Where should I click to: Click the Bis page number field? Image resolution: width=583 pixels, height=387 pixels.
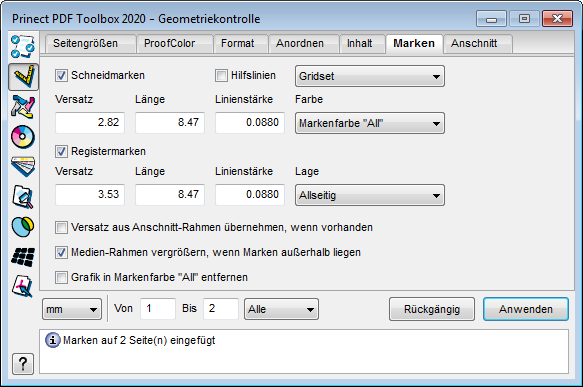coord(221,309)
